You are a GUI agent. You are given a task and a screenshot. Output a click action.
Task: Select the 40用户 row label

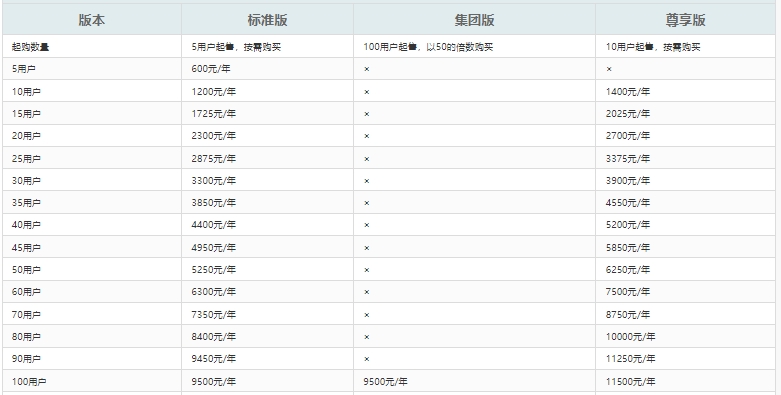26,225
